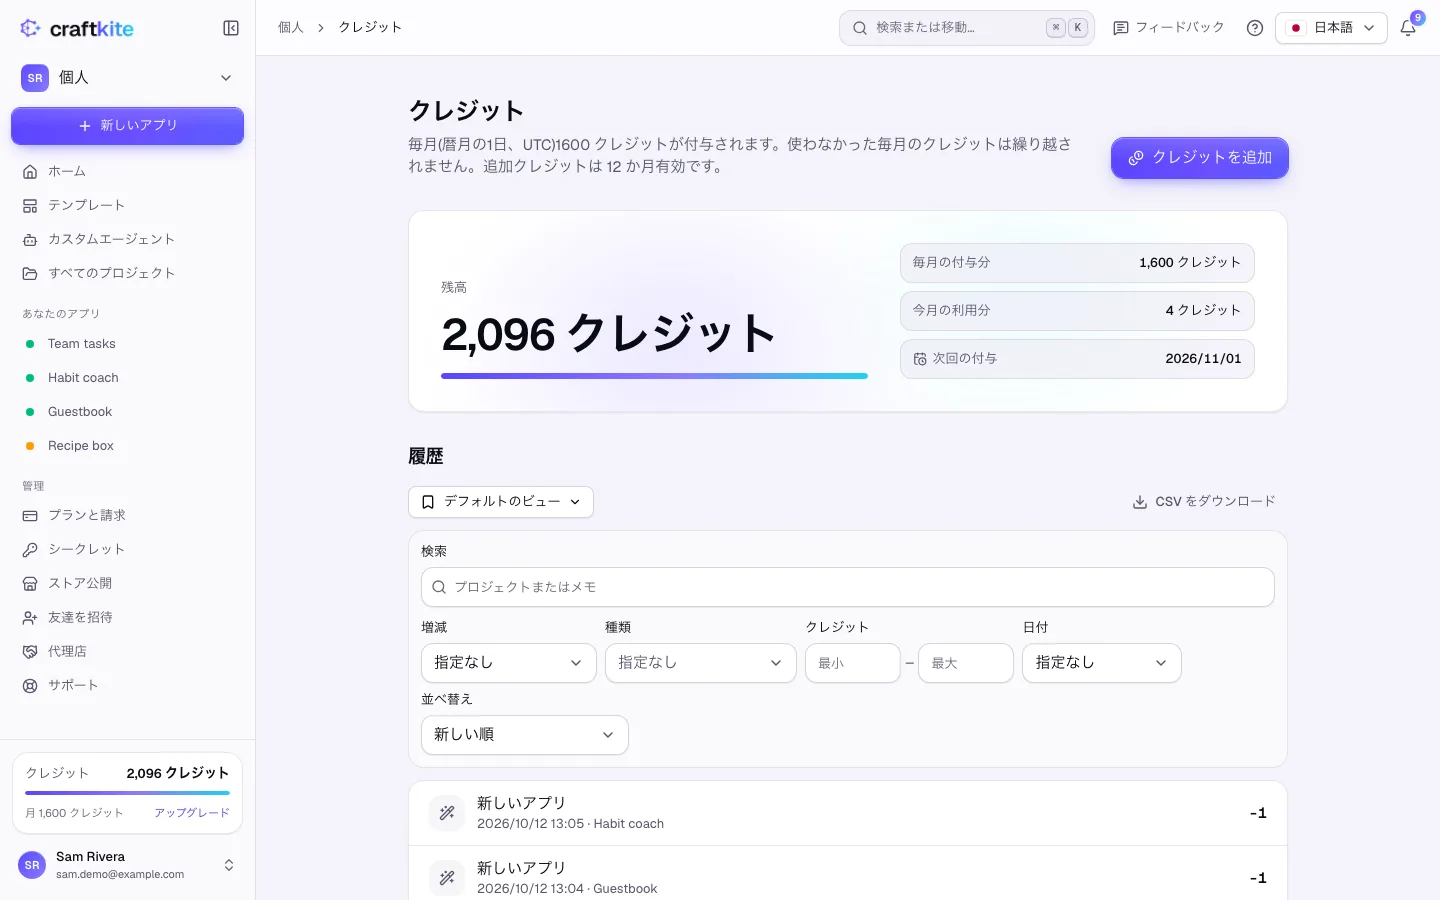Open the Team tasks app
Viewport: 1440px width, 900px height.
(127, 344)
